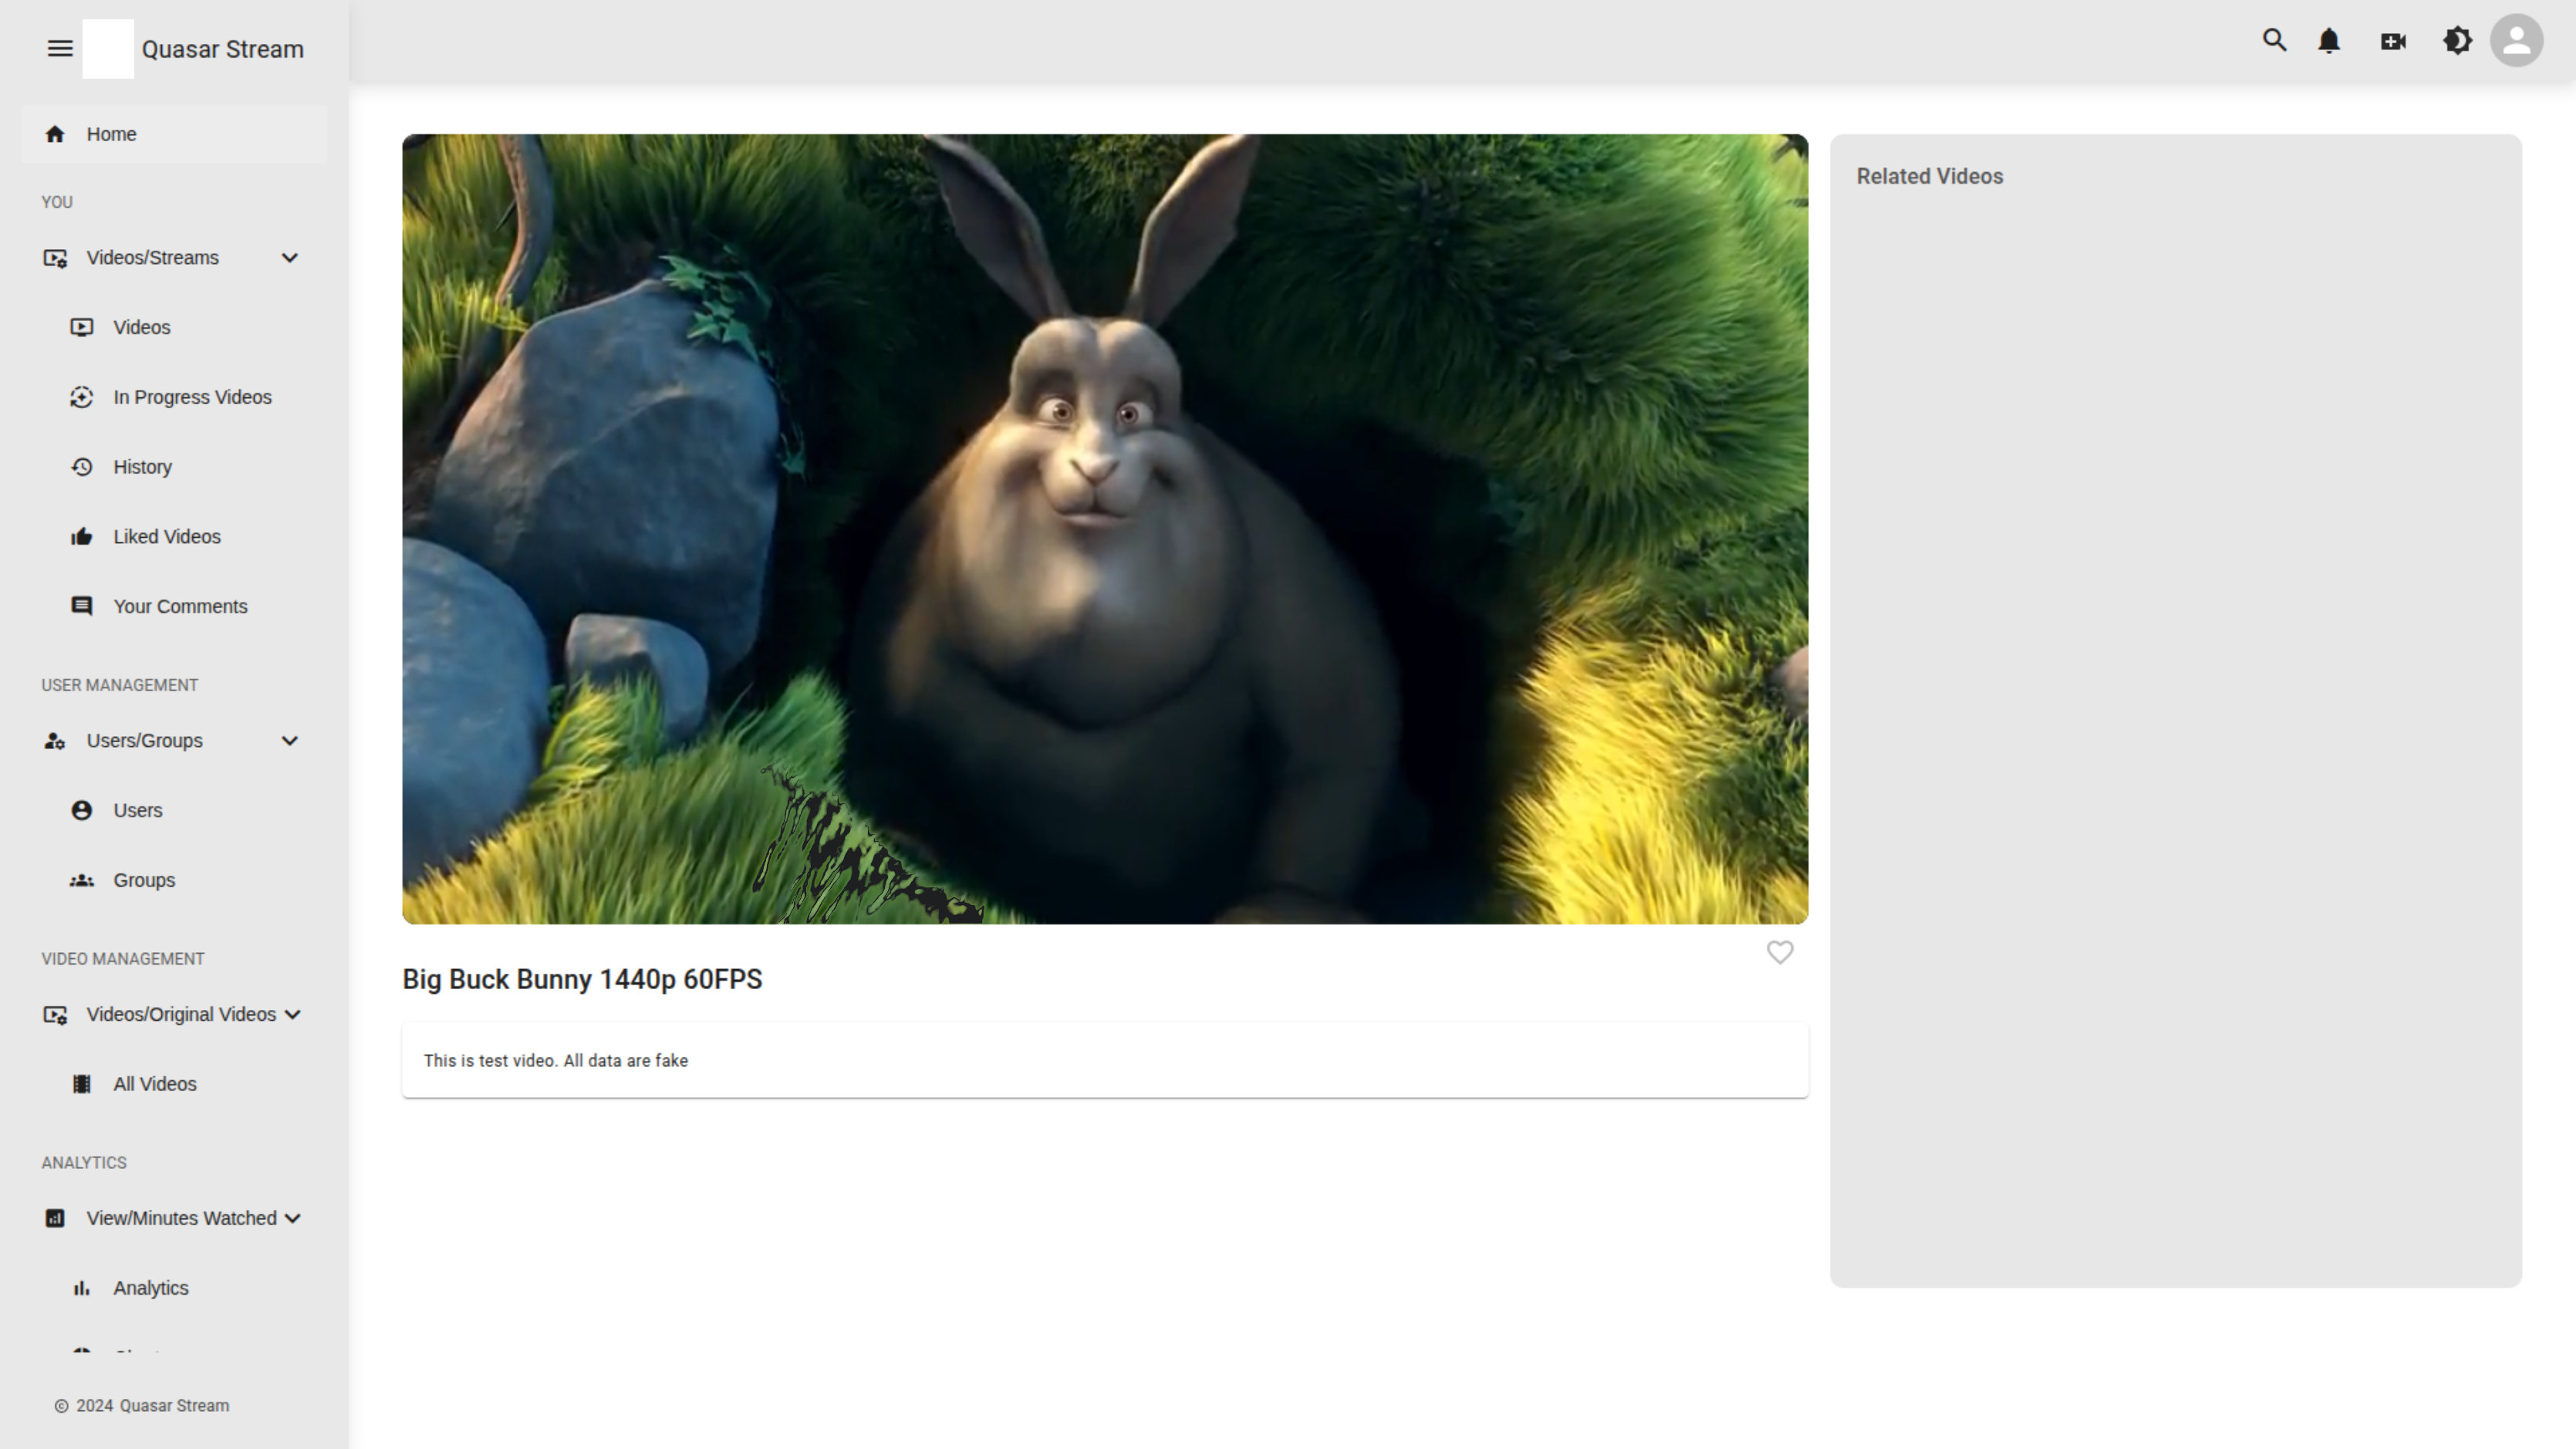Click the Quasar Stream title text
Viewport: 2576px width, 1449px height.
click(222, 49)
